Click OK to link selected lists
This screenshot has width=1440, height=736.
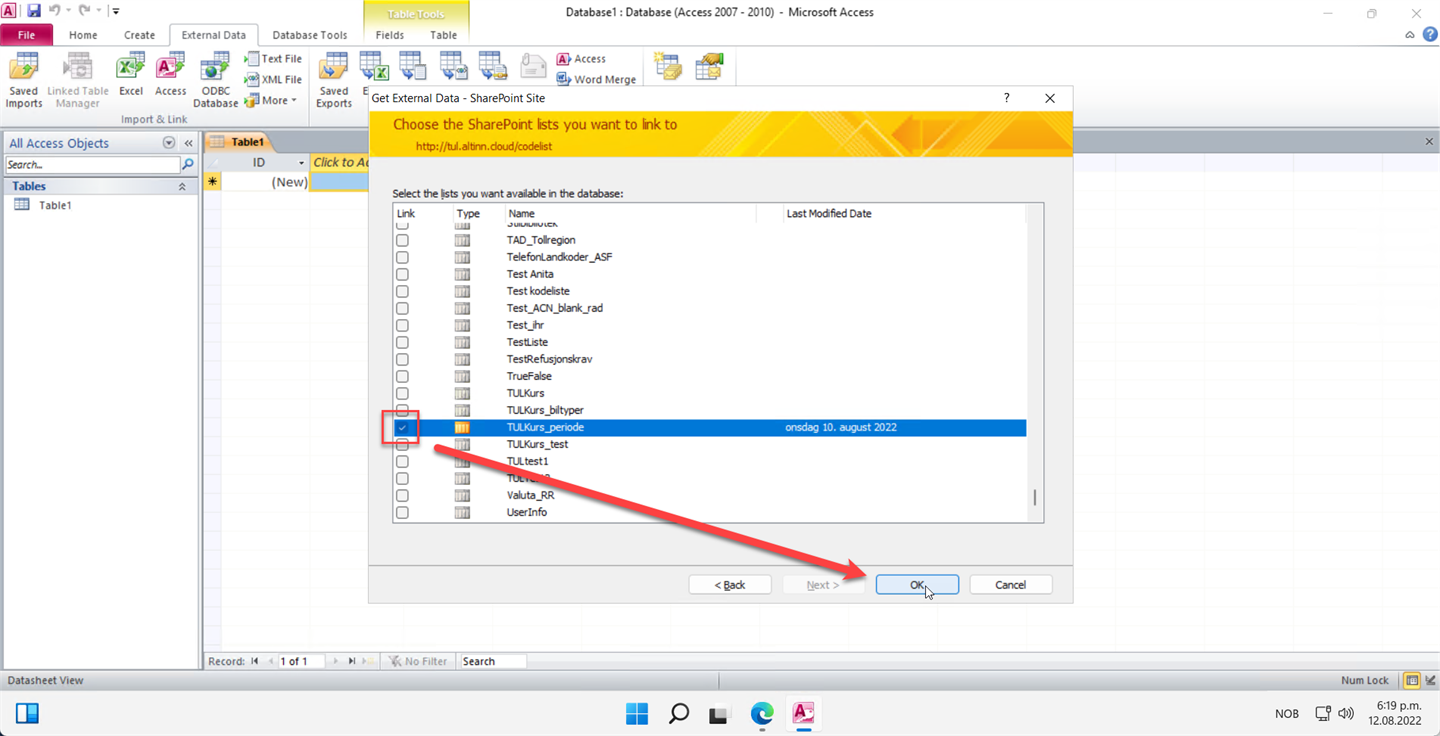917,585
